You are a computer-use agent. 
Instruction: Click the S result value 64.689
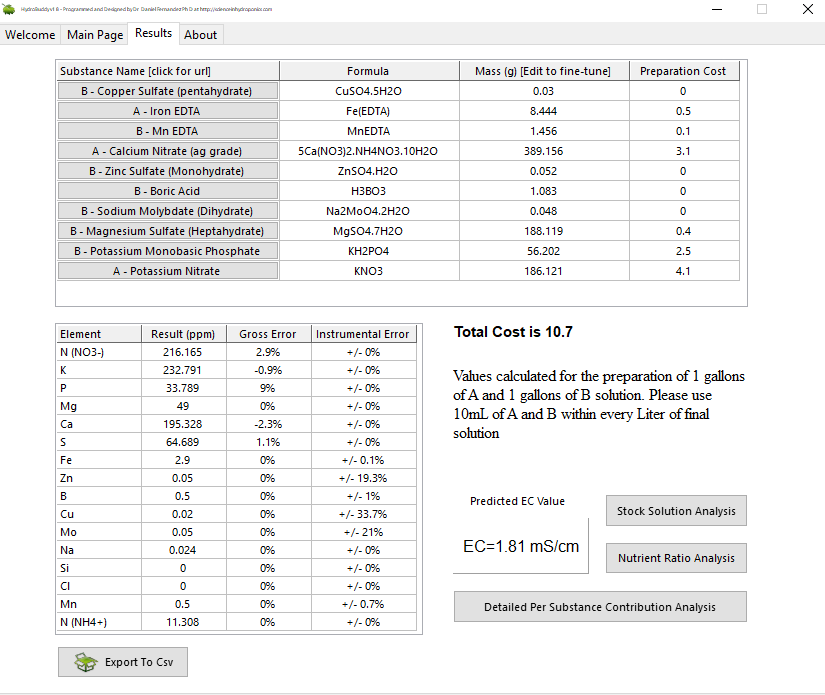click(x=184, y=442)
